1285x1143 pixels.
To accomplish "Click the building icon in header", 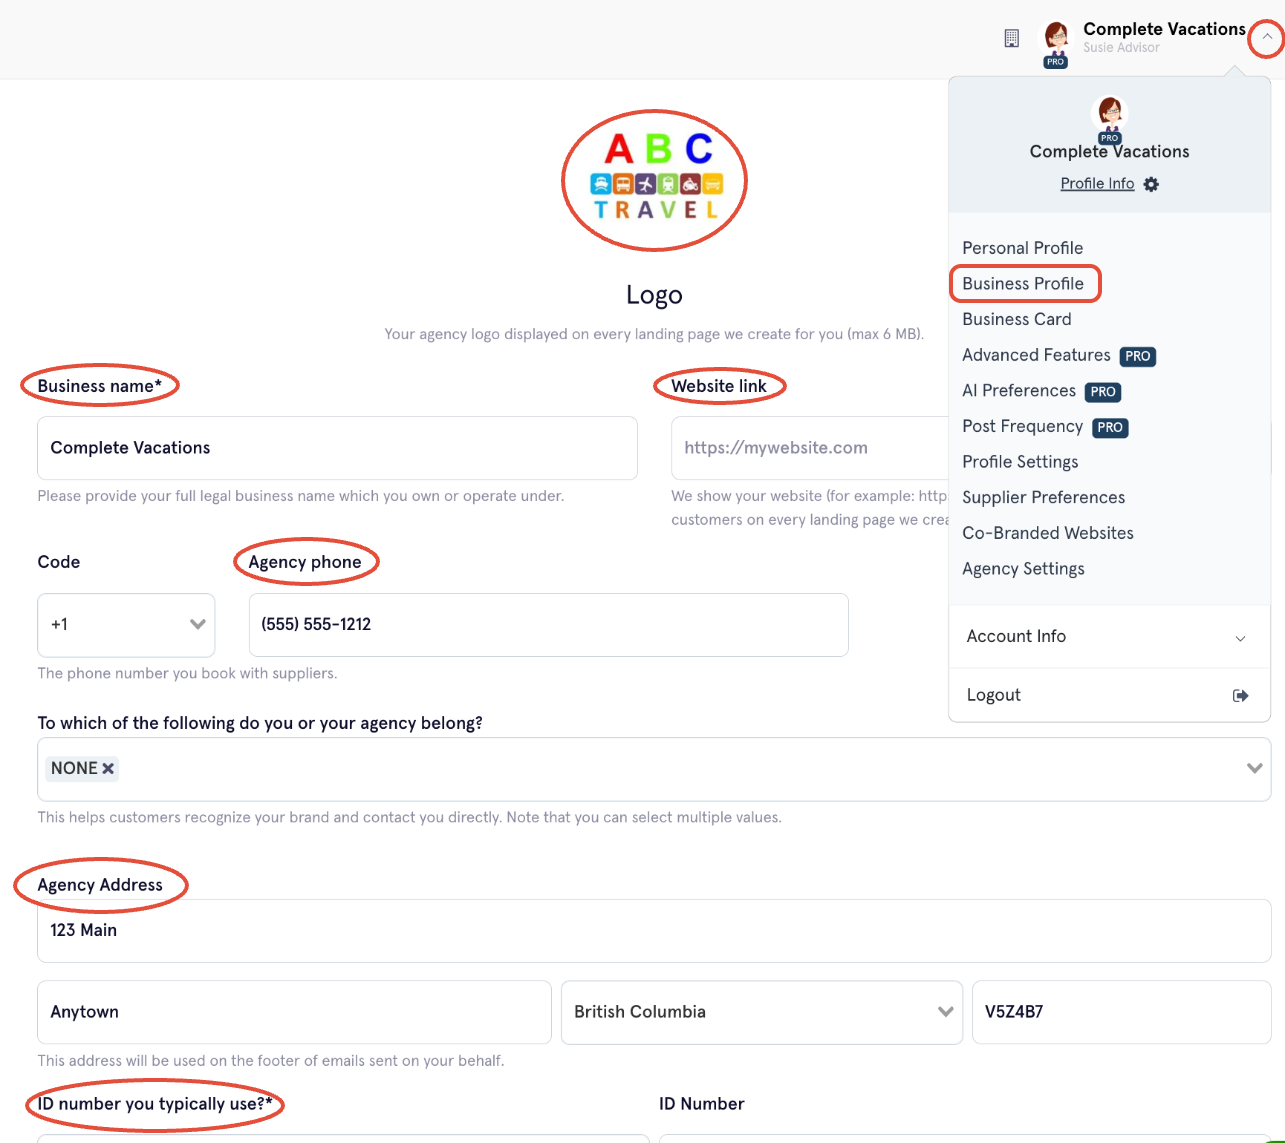I will pyautogui.click(x=1011, y=38).
